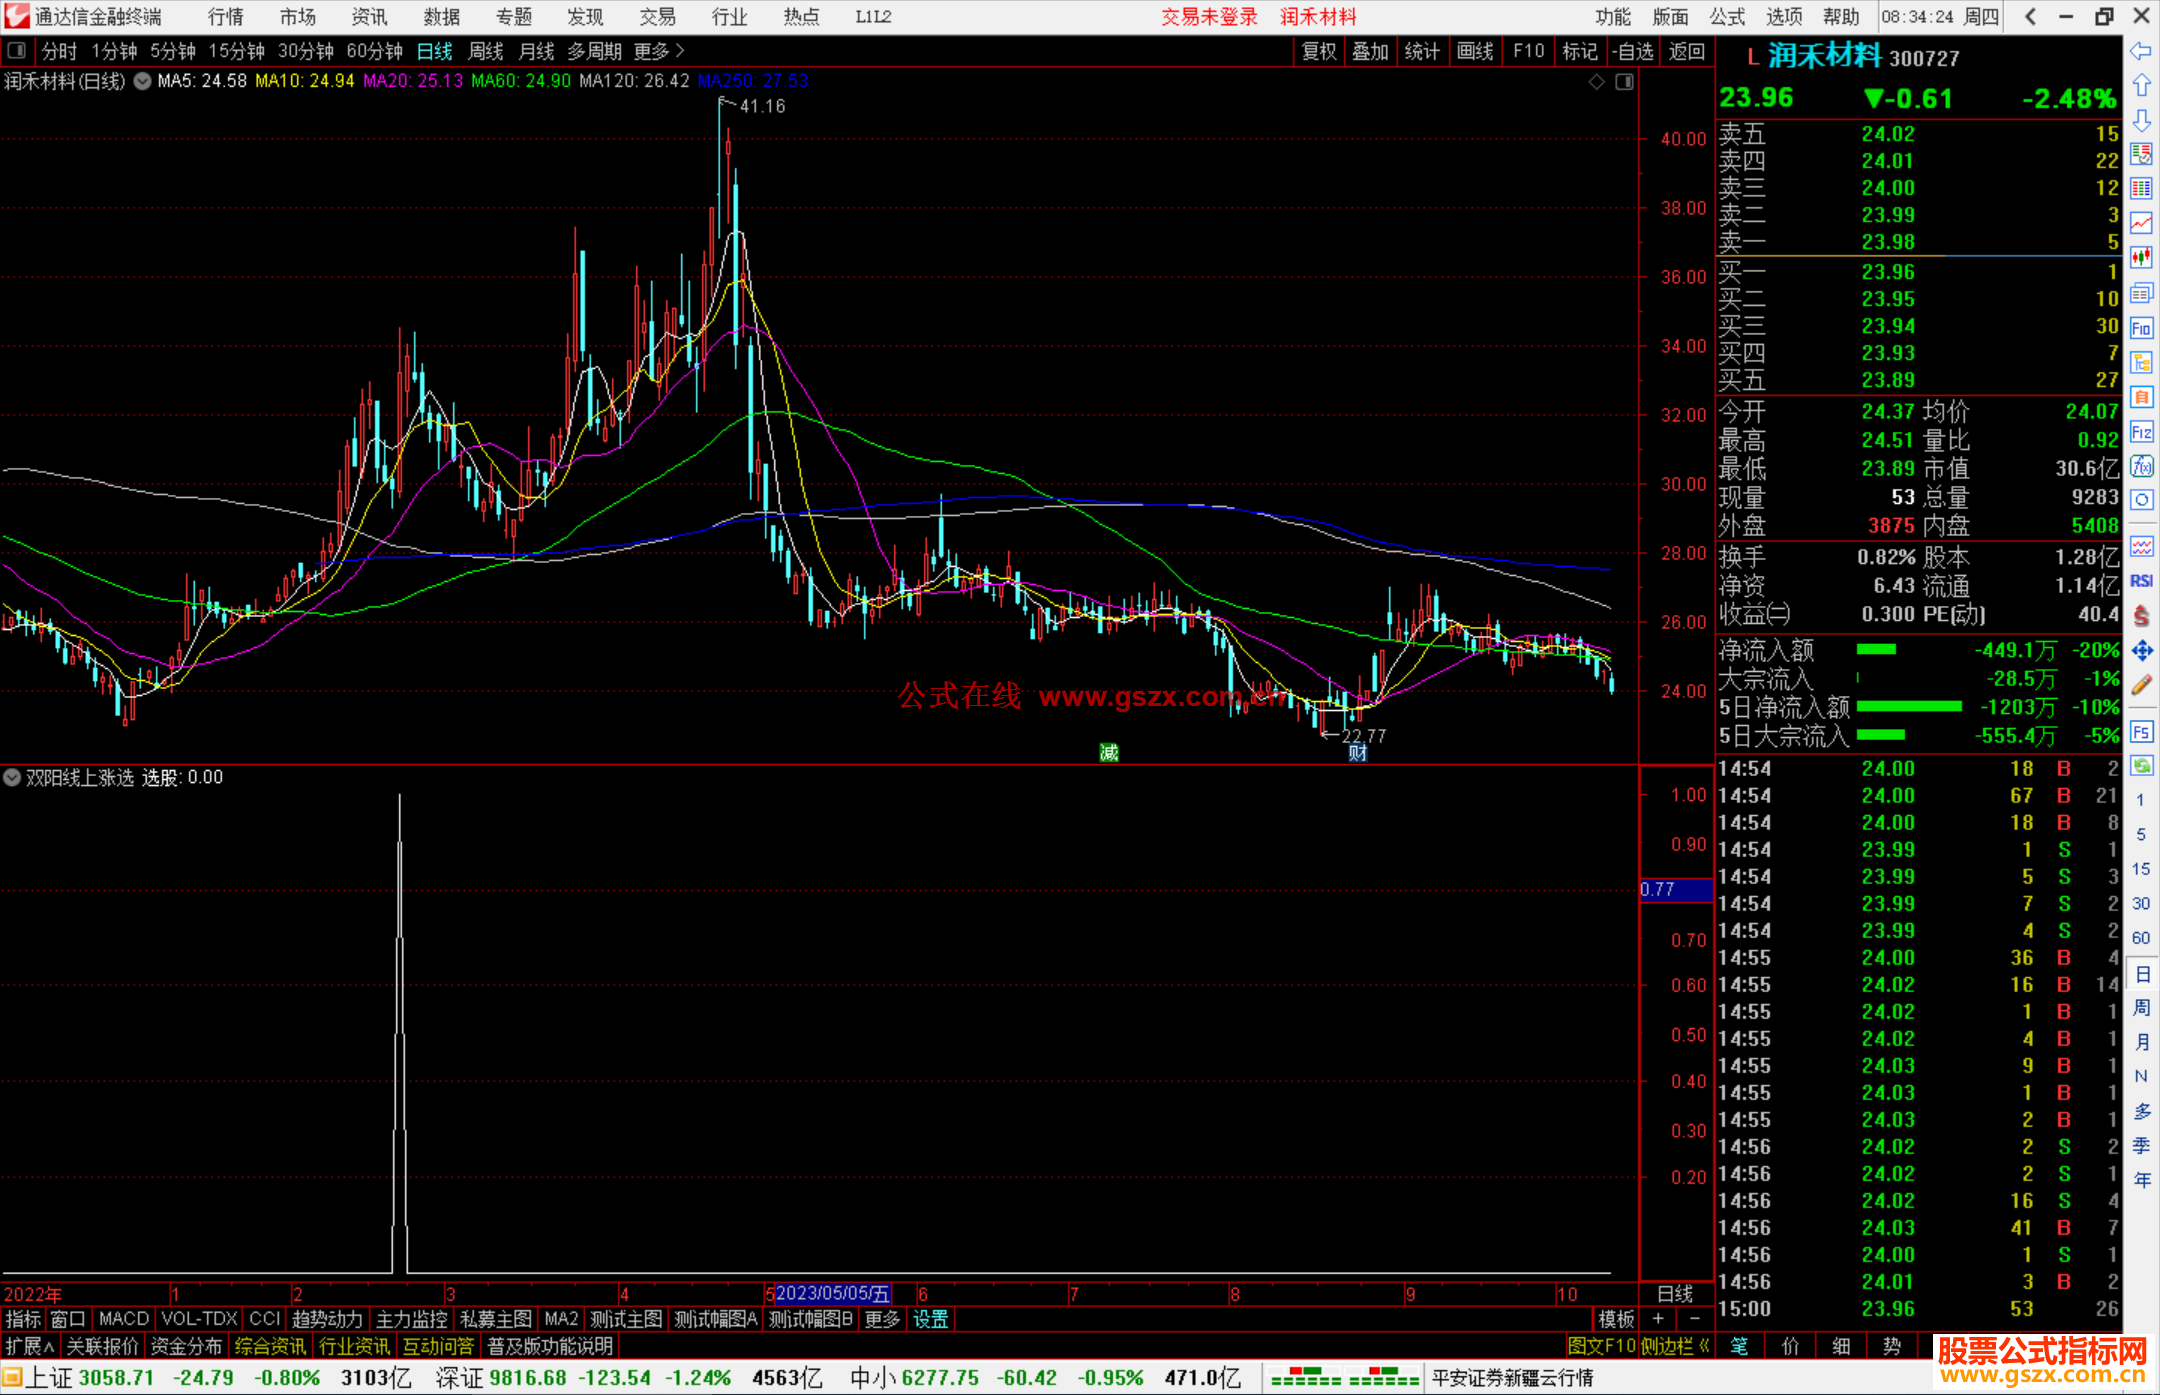
Task: Toggle the side panel icon at chart top-right
Action: click(x=1624, y=82)
